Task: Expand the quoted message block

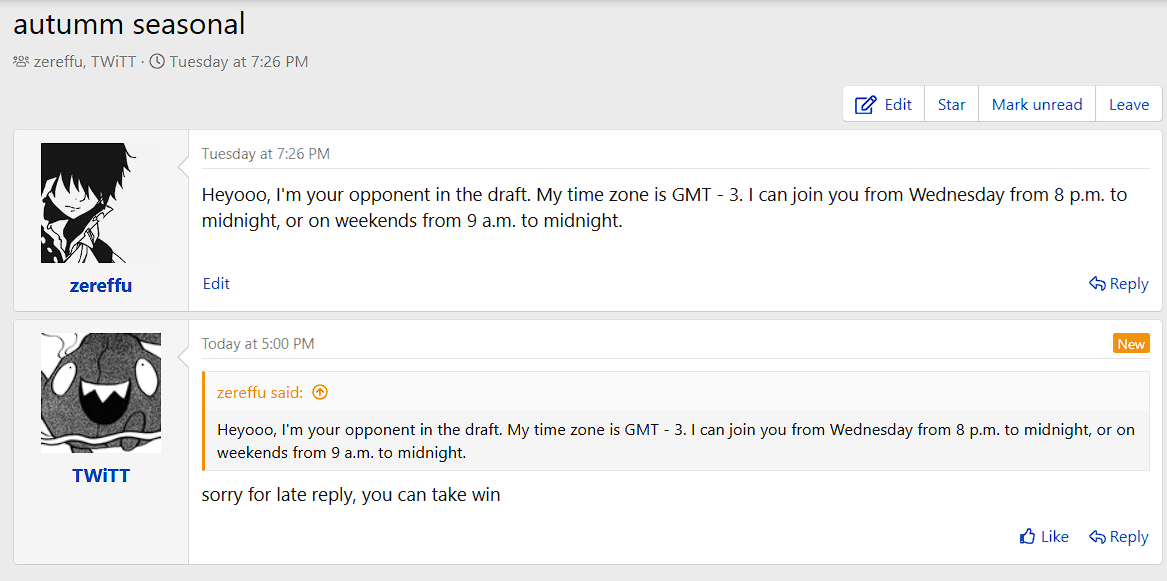Action: click(x=676, y=441)
